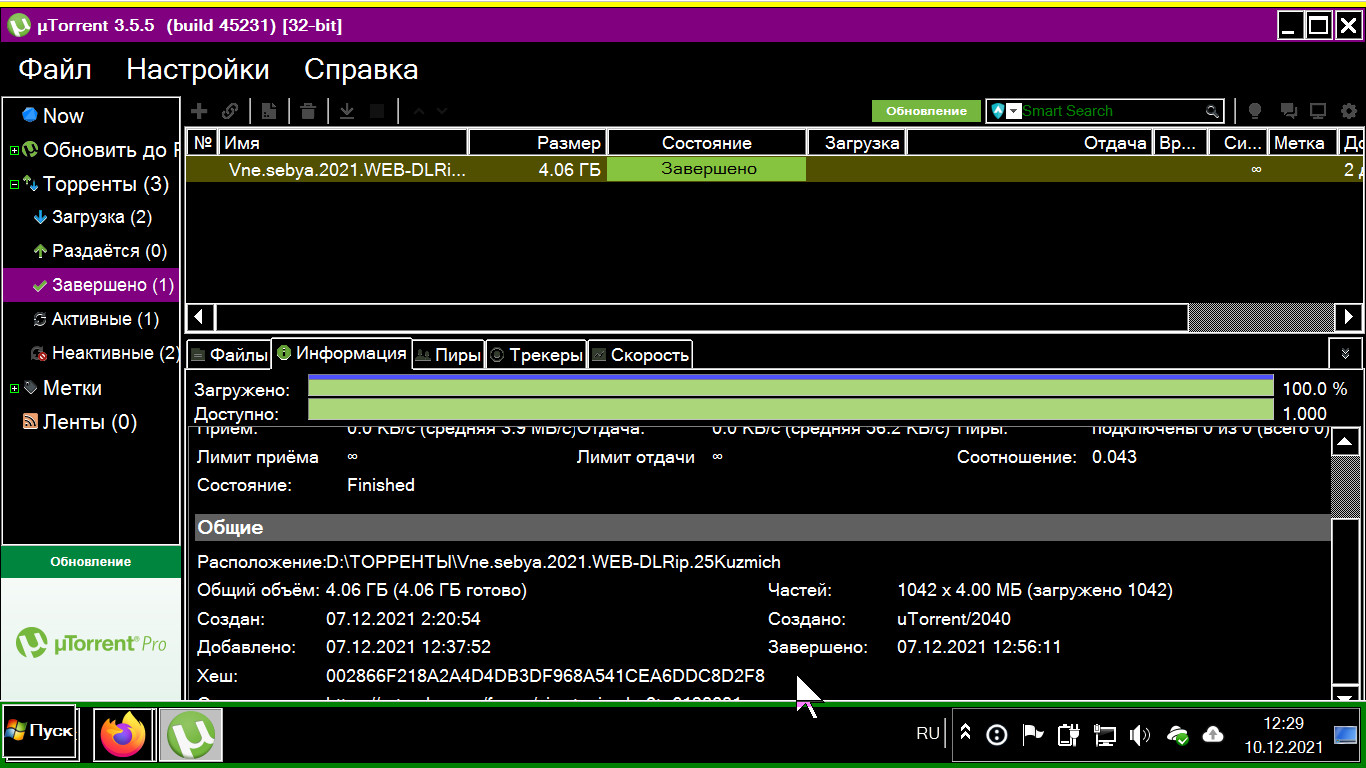Click the chat bubbles icon in toolbar
Image resolution: width=1366 pixels, height=768 pixels.
pyautogui.click(x=1289, y=111)
